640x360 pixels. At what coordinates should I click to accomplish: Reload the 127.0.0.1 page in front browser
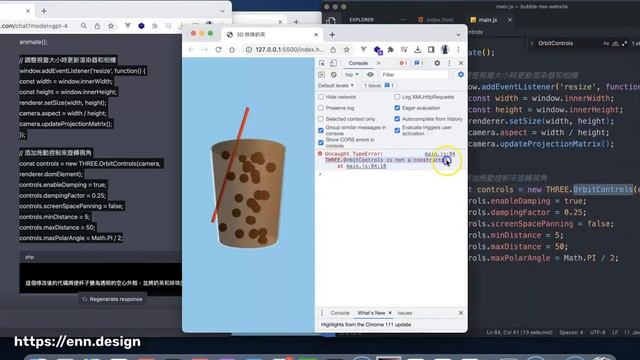click(x=218, y=50)
